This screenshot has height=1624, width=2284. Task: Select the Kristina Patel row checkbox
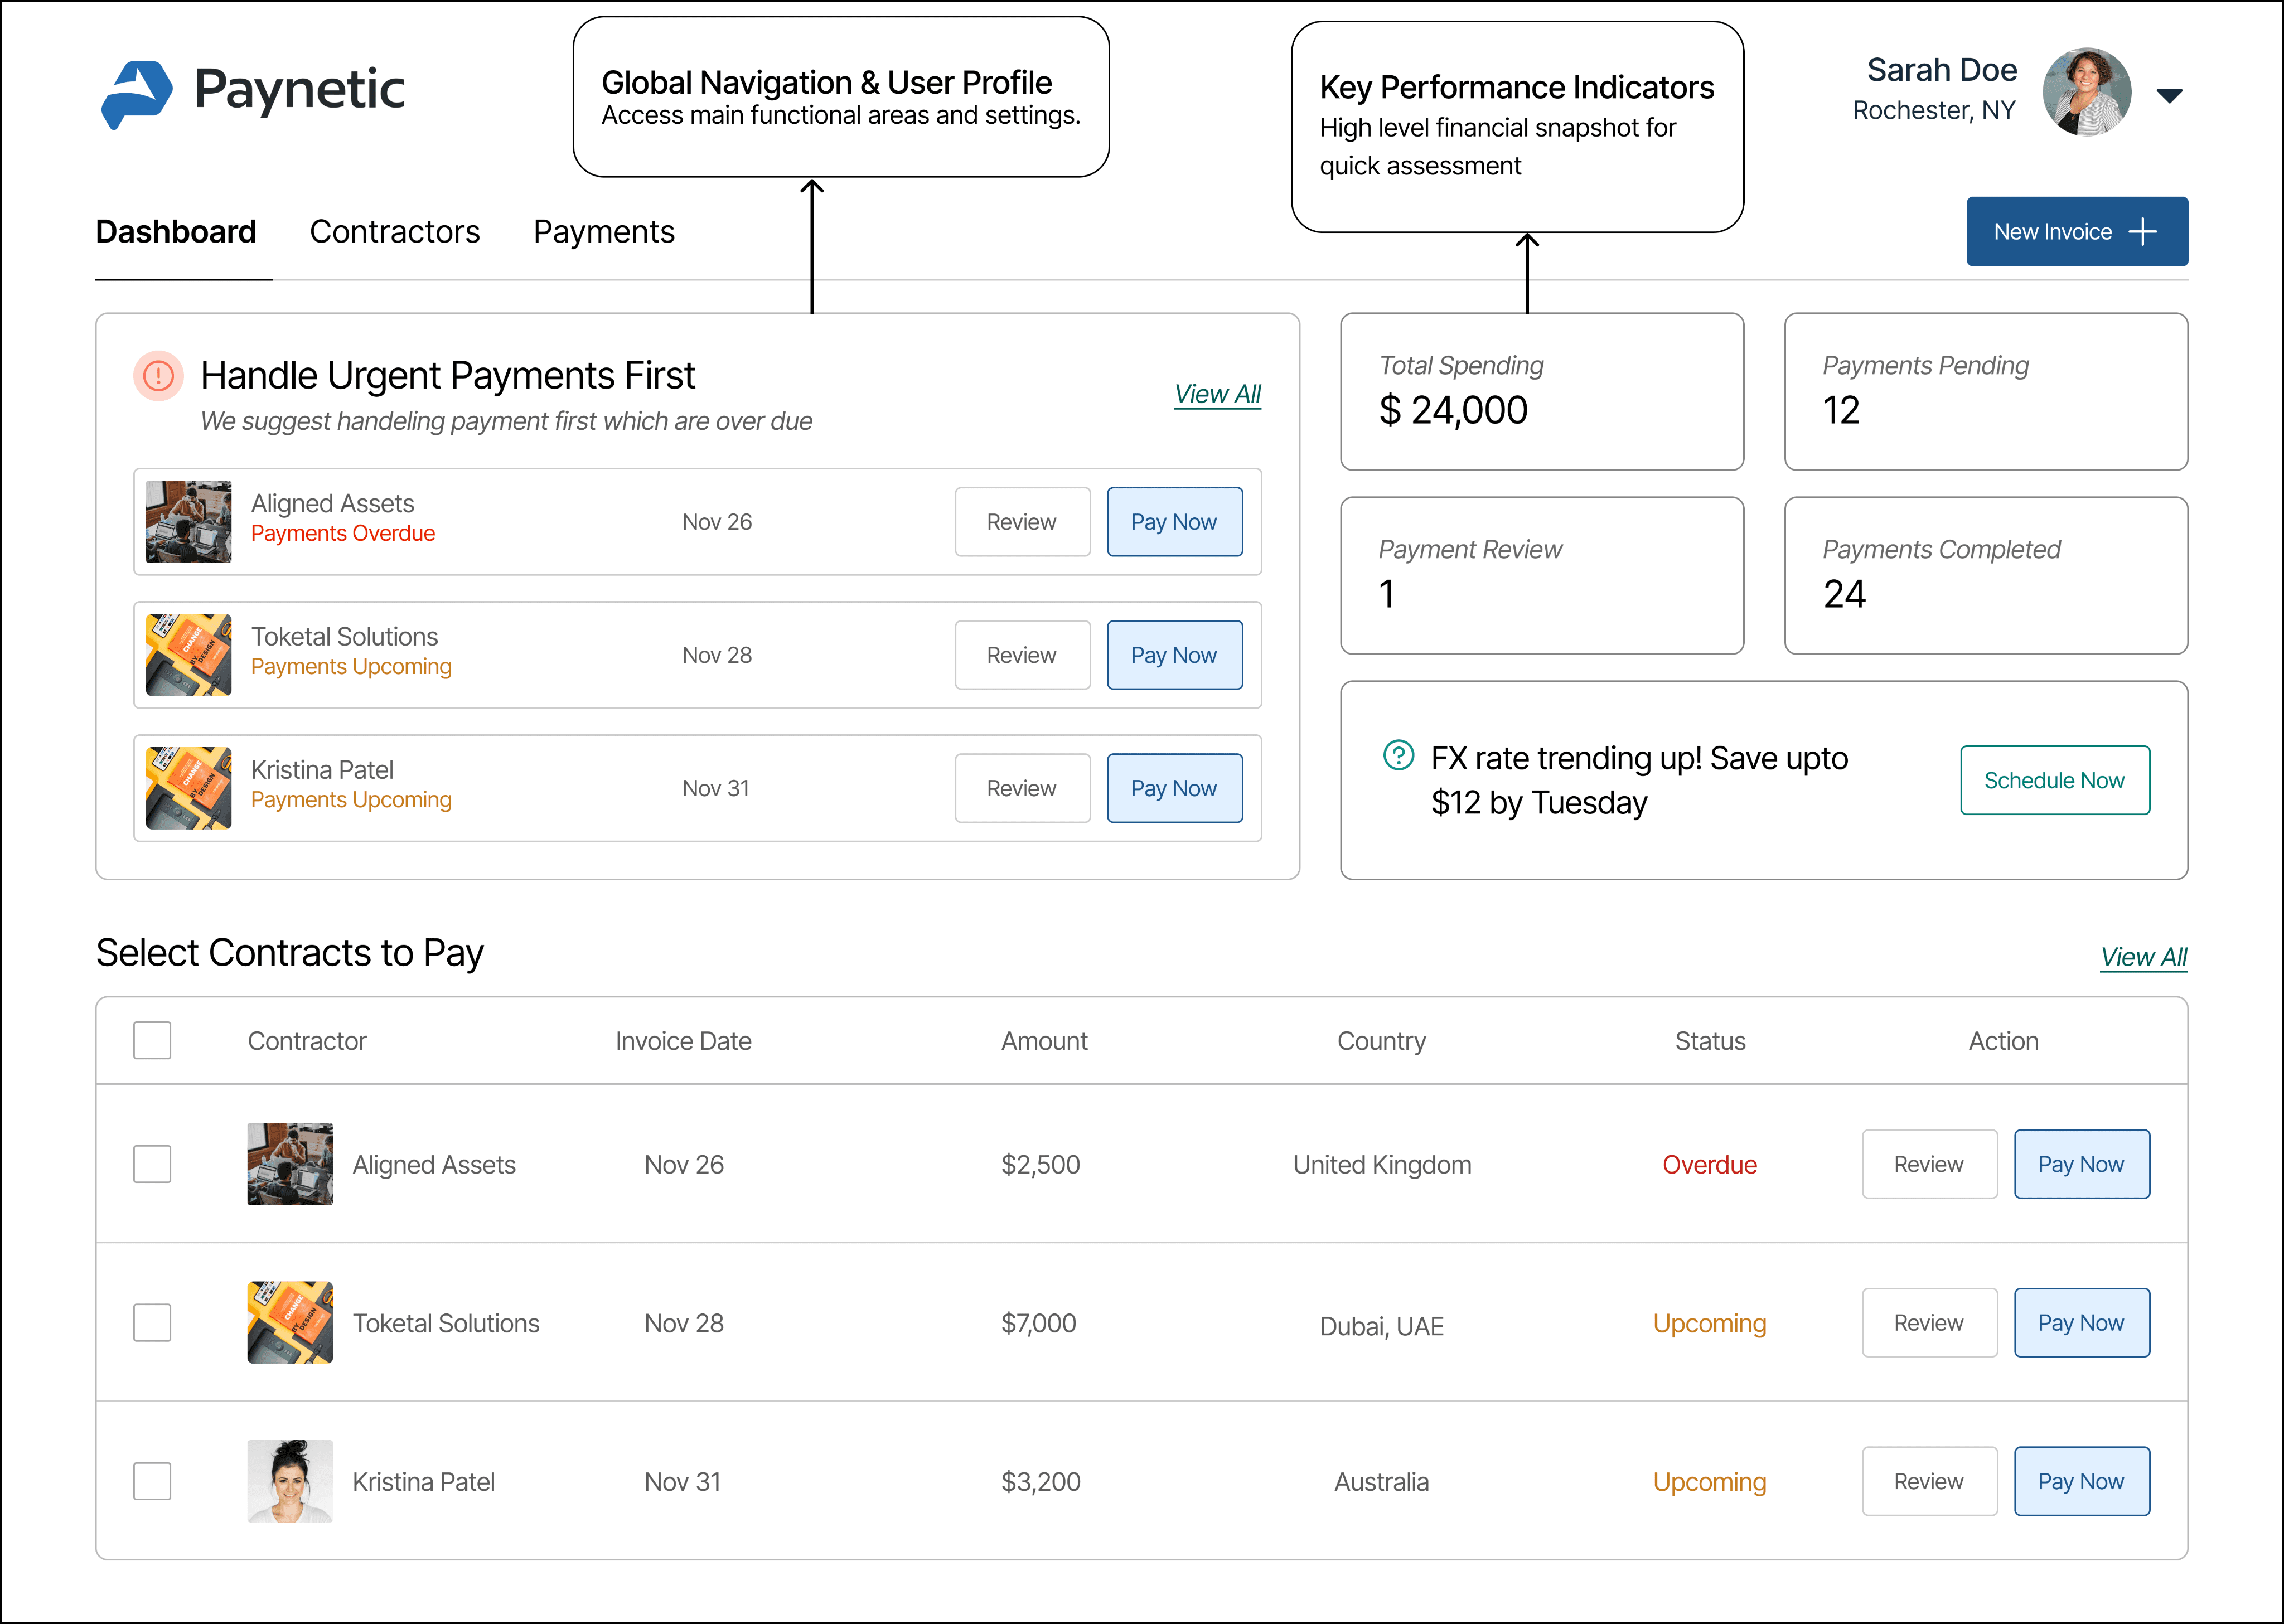(x=152, y=1481)
